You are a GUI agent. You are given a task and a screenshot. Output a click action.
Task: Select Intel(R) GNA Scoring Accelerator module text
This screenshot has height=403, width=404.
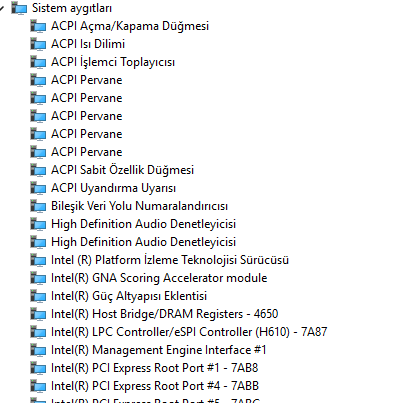159,278
